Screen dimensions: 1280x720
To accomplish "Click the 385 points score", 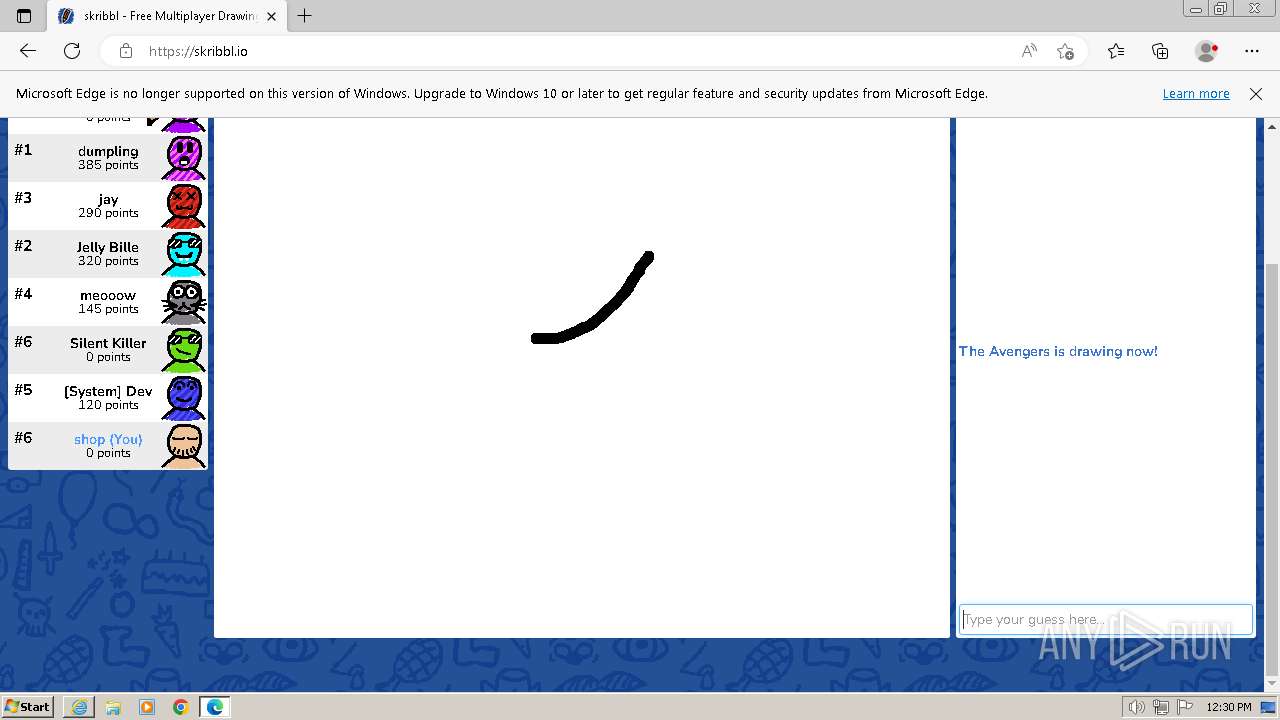I will point(108,165).
